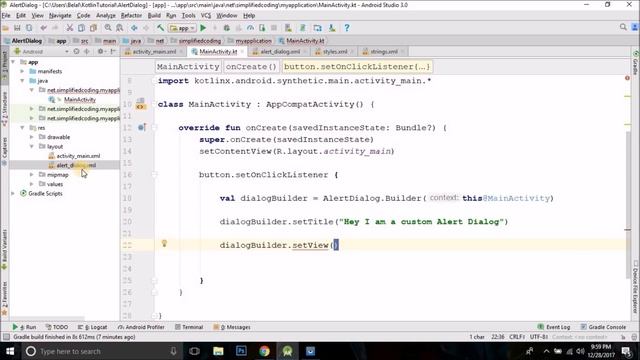
Task: Click the Android Profiler gauge toolbar icon
Action: (x=250, y=28)
